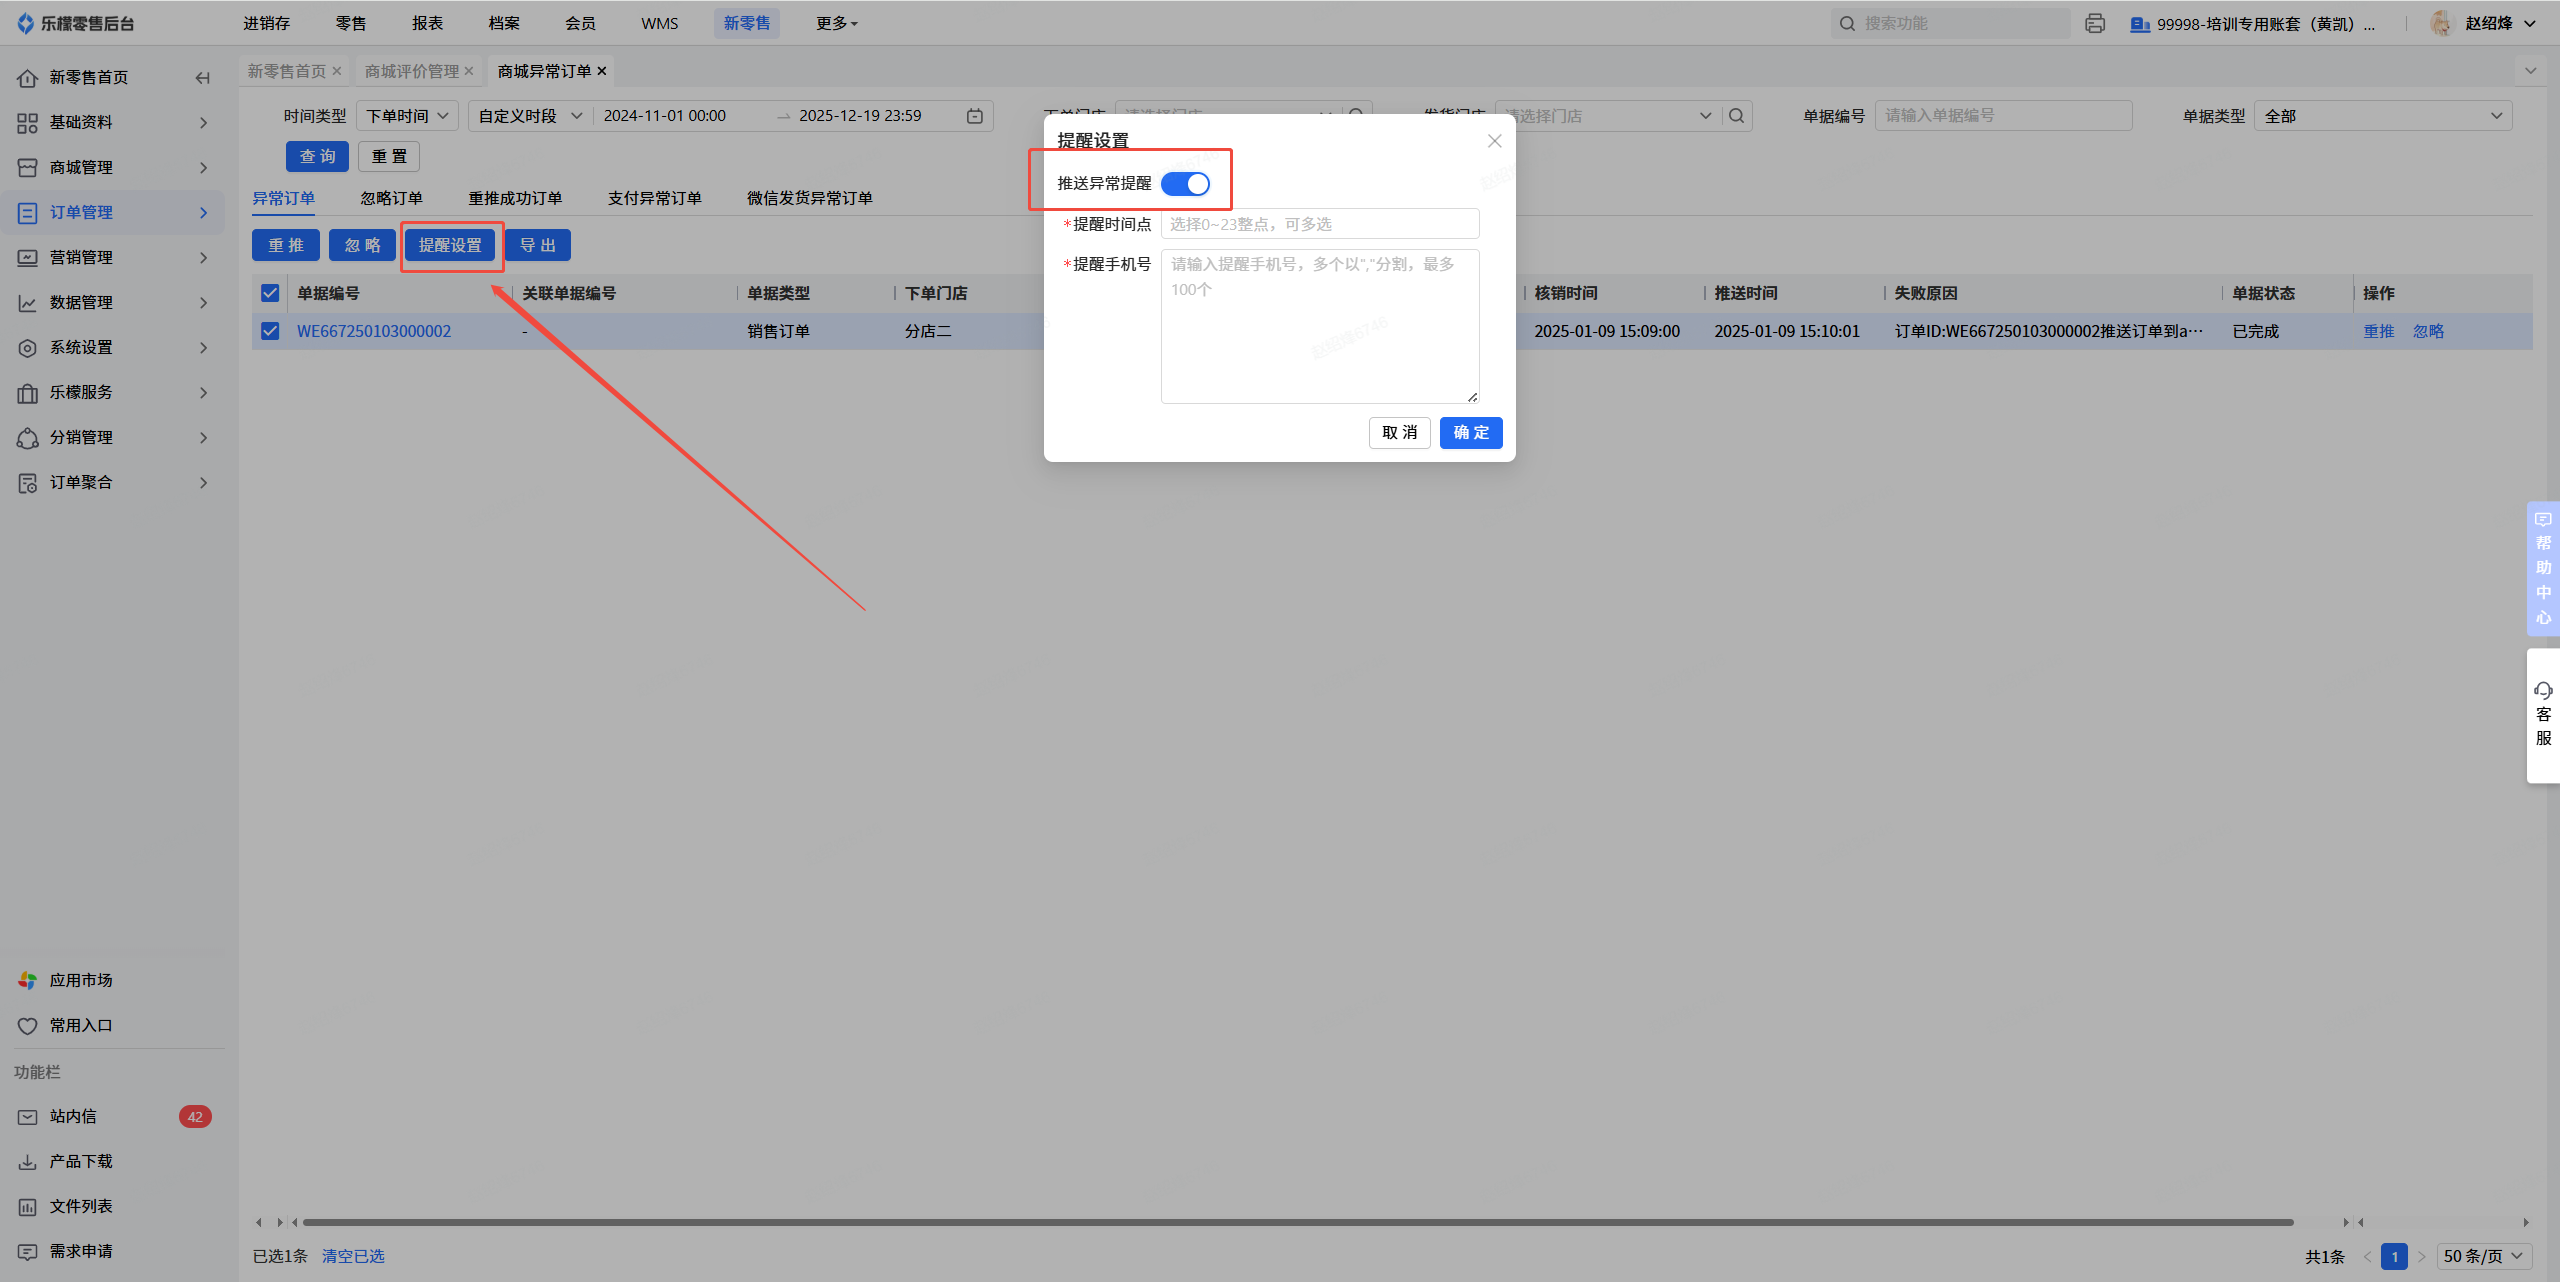The width and height of the screenshot is (2560, 1282).
Task: Open the 50条/页 page size dropdown
Action: pyautogui.click(x=2483, y=1256)
